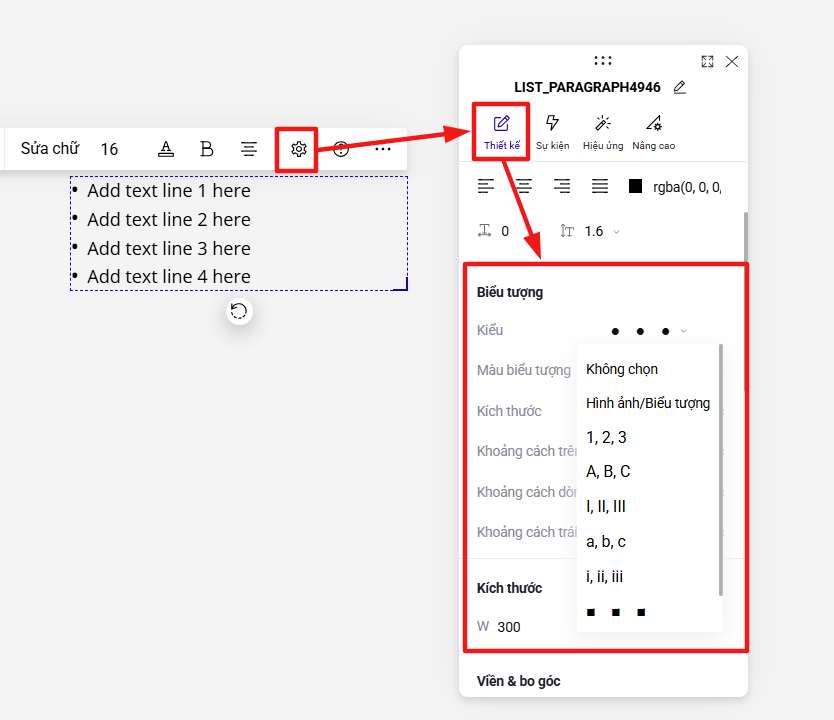Change the font size 16 field
Screen dimensions: 834x720
(x=109, y=149)
